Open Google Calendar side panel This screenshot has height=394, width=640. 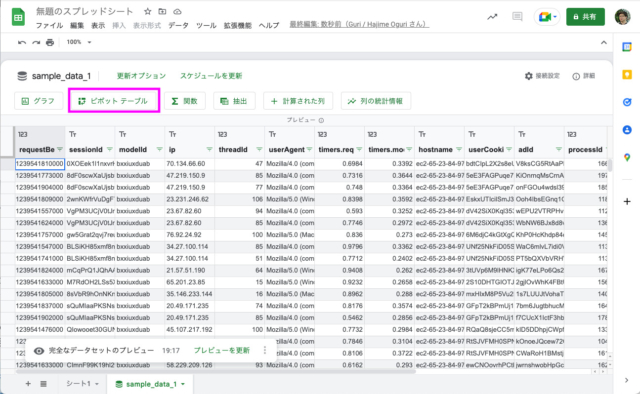click(x=627, y=47)
